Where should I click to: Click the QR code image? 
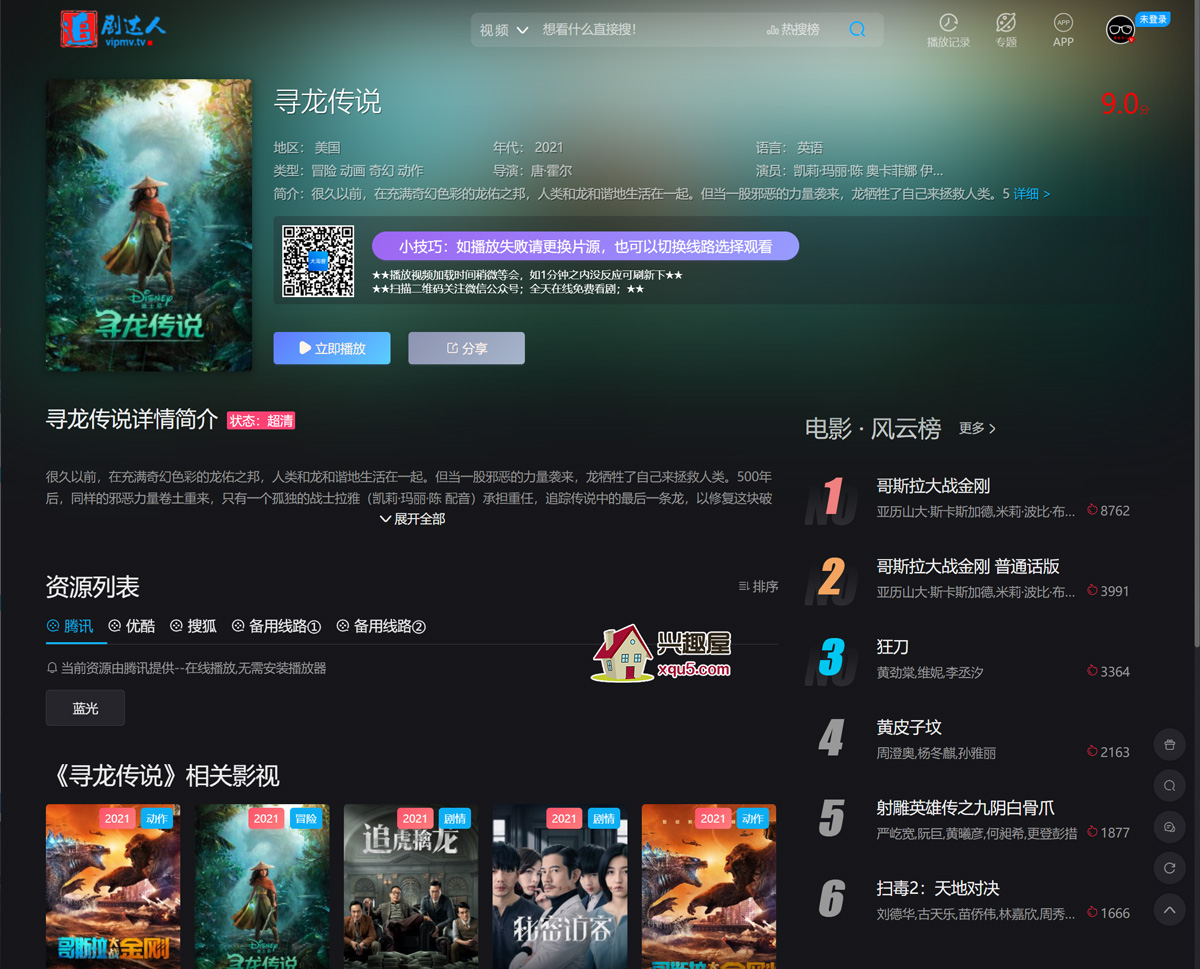[x=318, y=261]
